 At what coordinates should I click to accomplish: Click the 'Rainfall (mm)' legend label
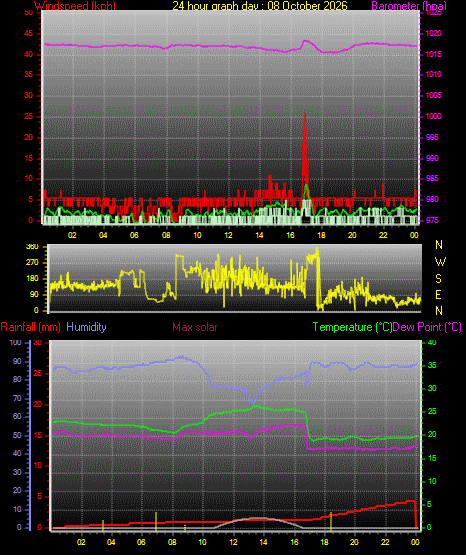tap(30, 327)
